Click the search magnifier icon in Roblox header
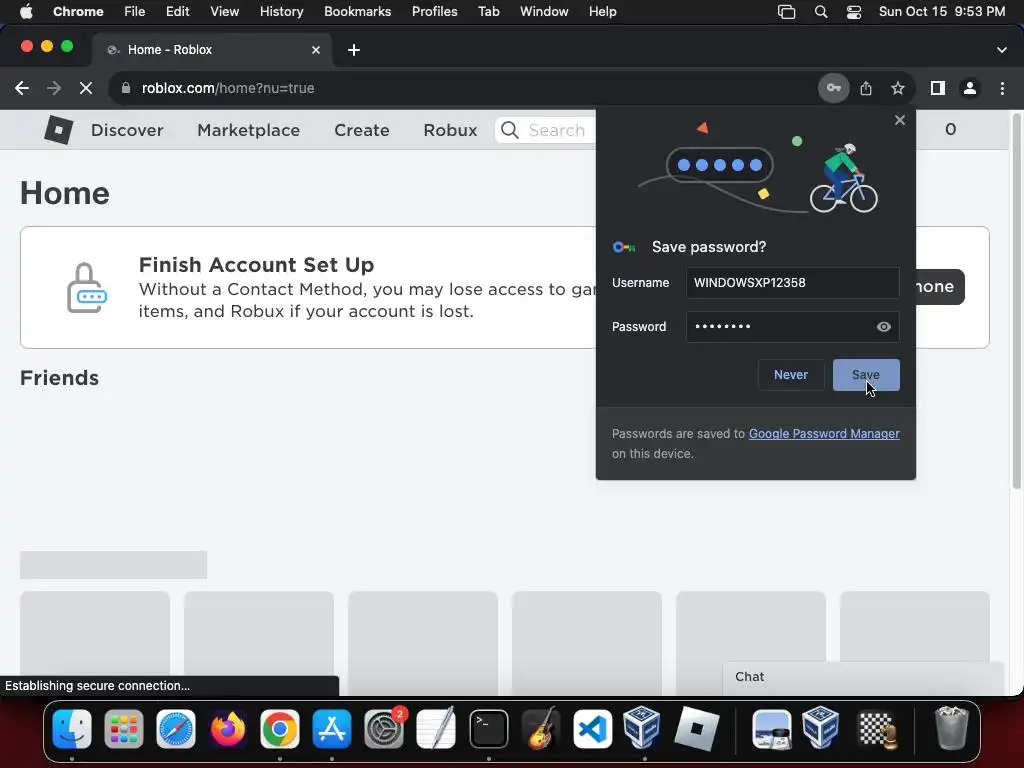This screenshot has width=1024, height=768. point(510,130)
